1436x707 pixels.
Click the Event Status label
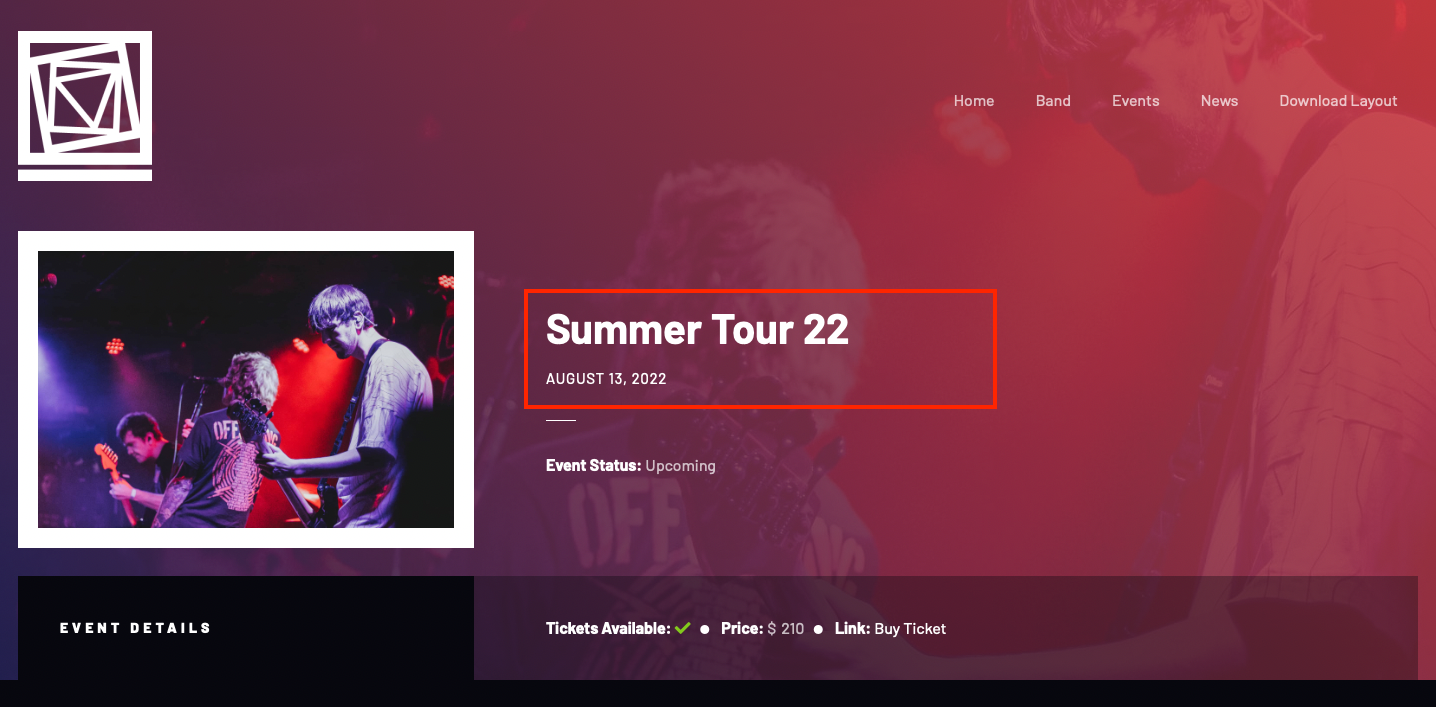click(x=593, y=466)
